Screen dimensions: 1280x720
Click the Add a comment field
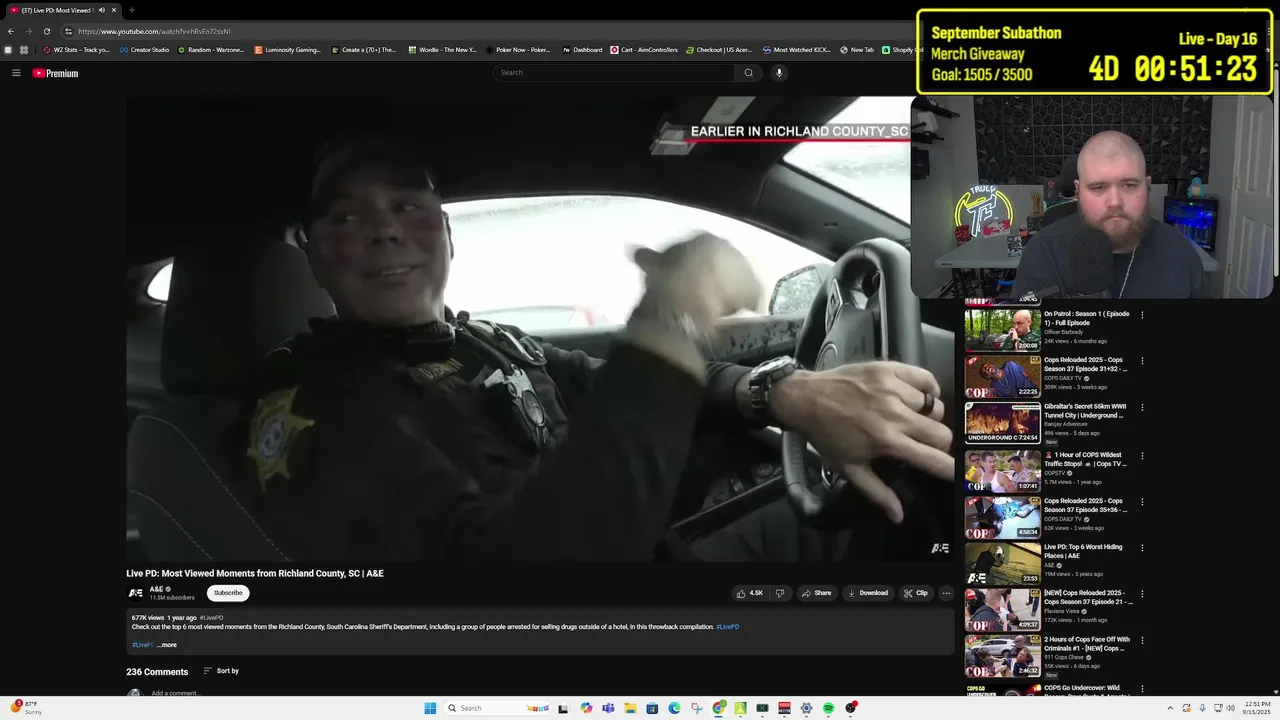click(175, 693)
